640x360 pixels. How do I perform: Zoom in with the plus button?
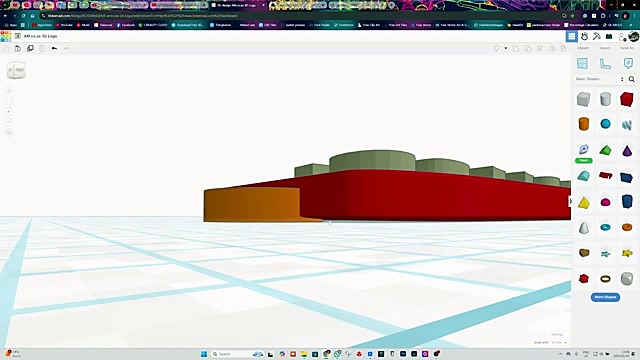pos(9,111)
